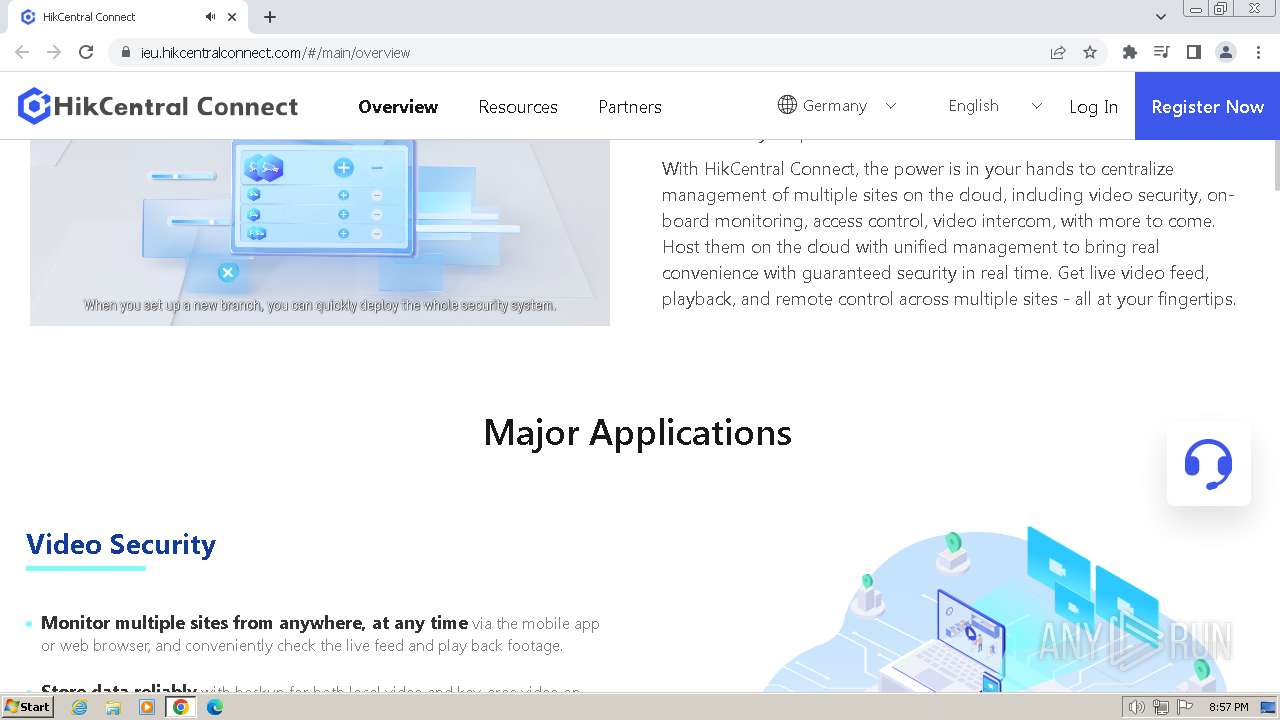The width and height of the screenshot is (1280, 720).
Task: Switch to the Overview nav item
Action: click(x=398, y=106)
